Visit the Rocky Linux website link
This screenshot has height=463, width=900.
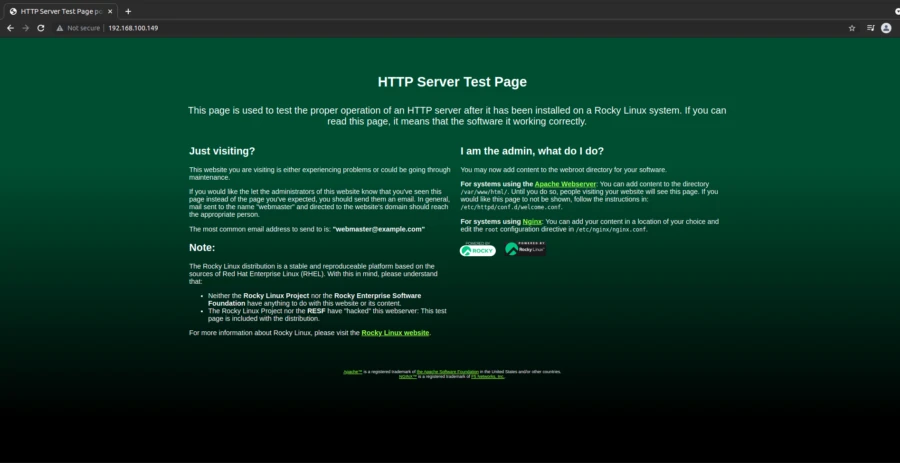click(395, 332)
